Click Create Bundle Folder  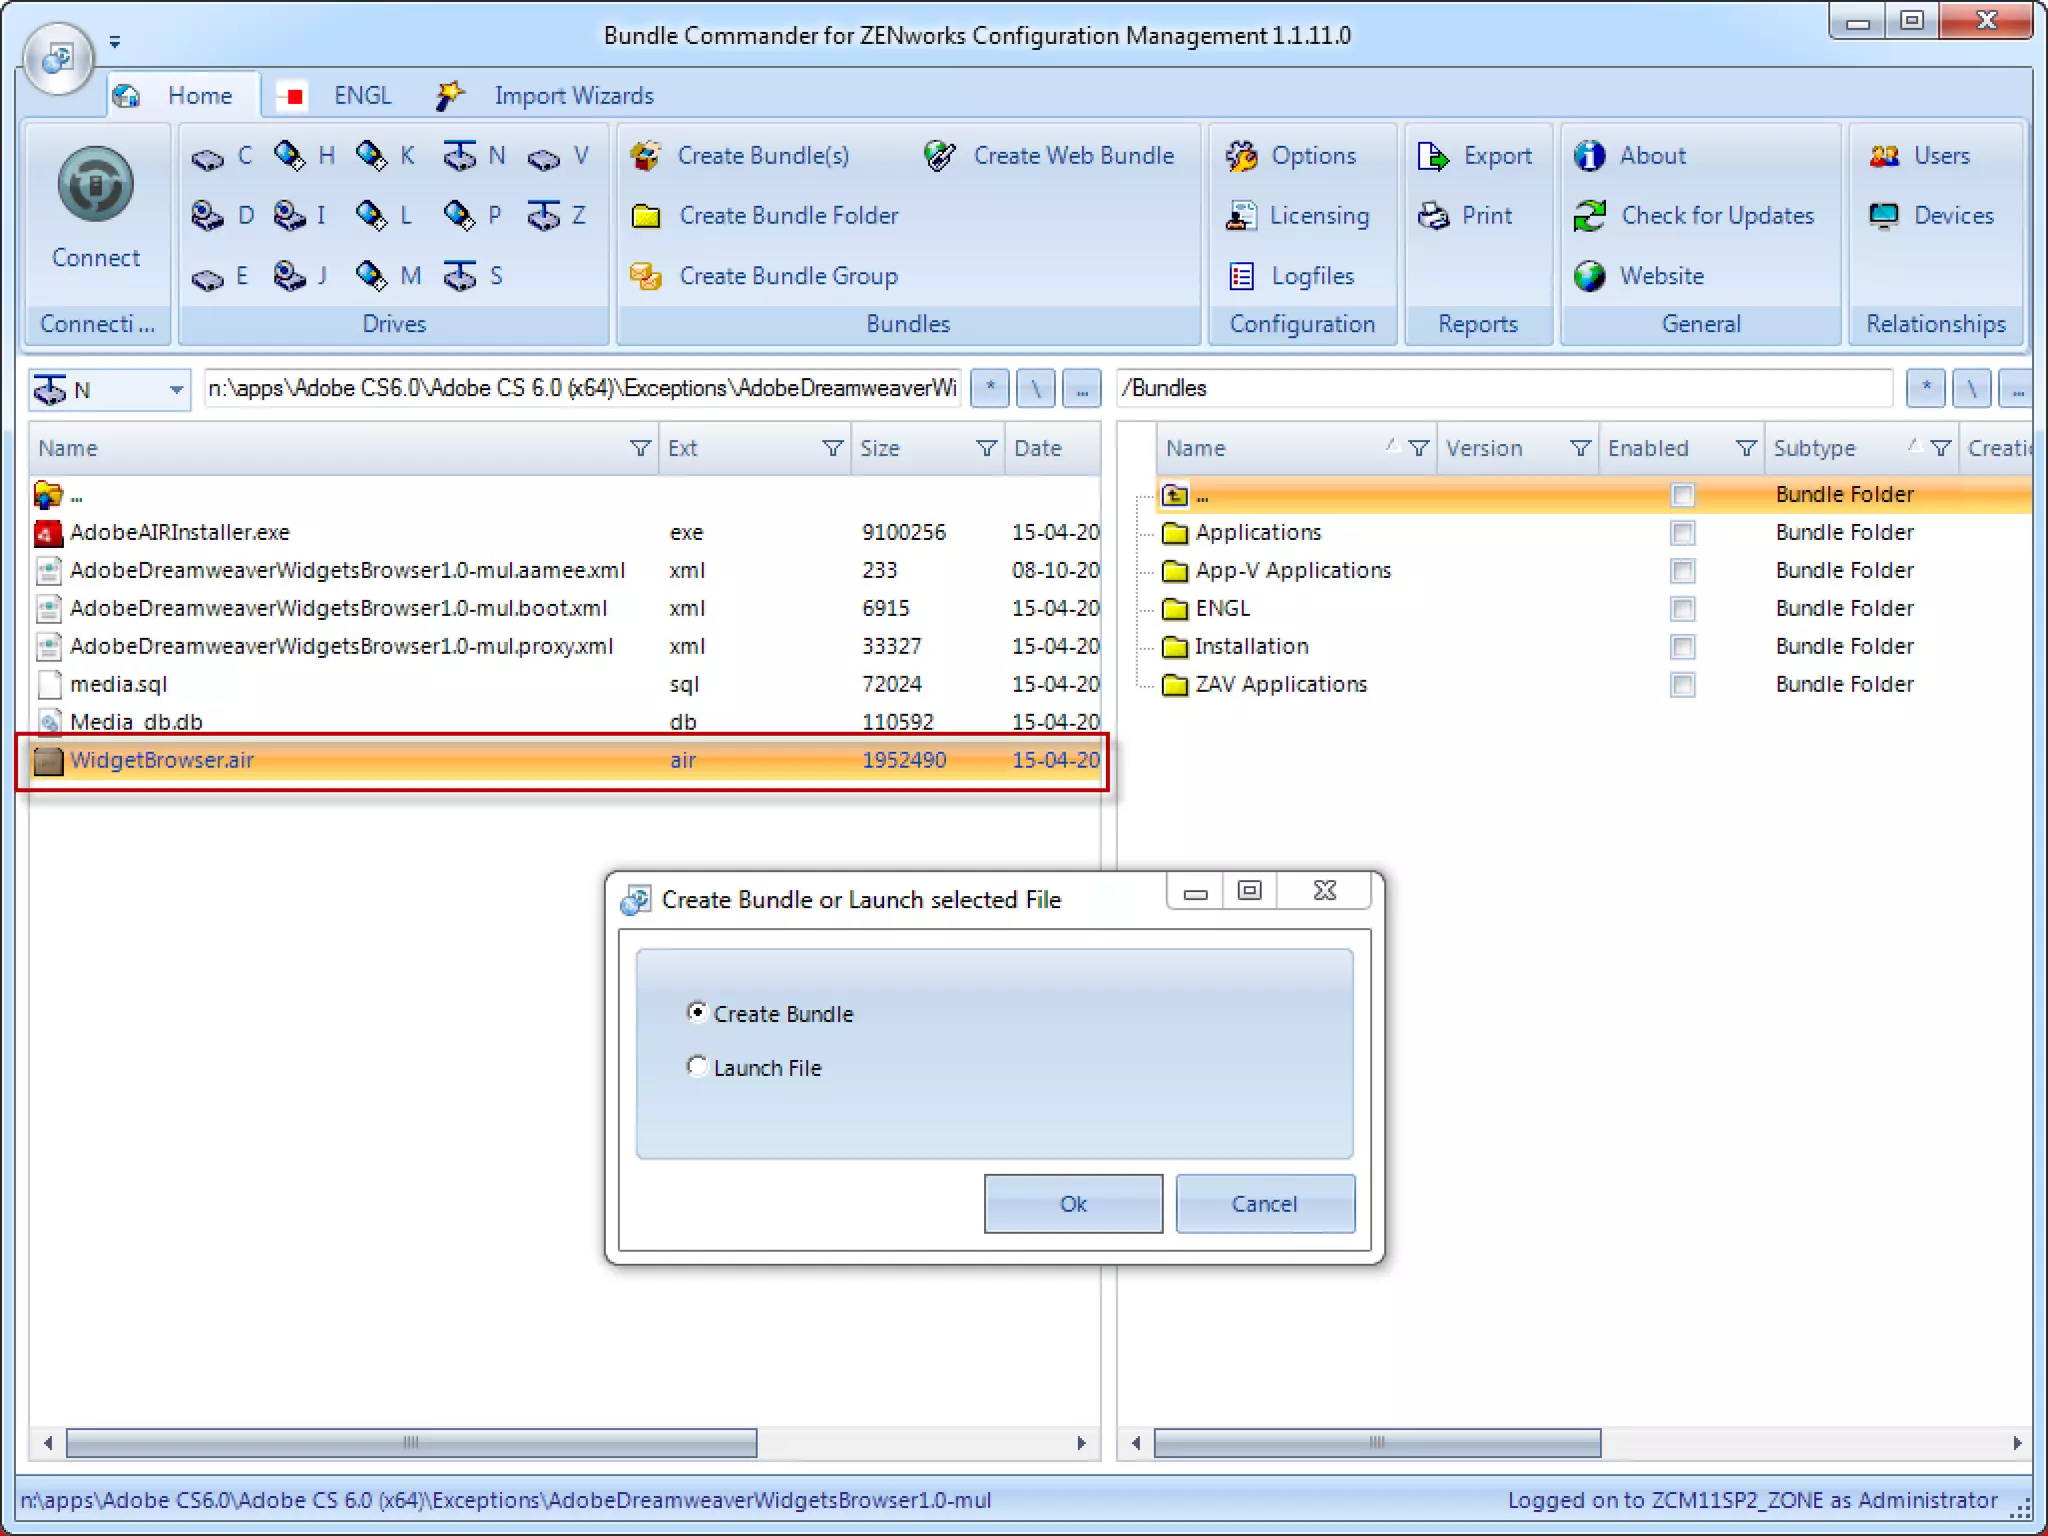tap(765, 216)
